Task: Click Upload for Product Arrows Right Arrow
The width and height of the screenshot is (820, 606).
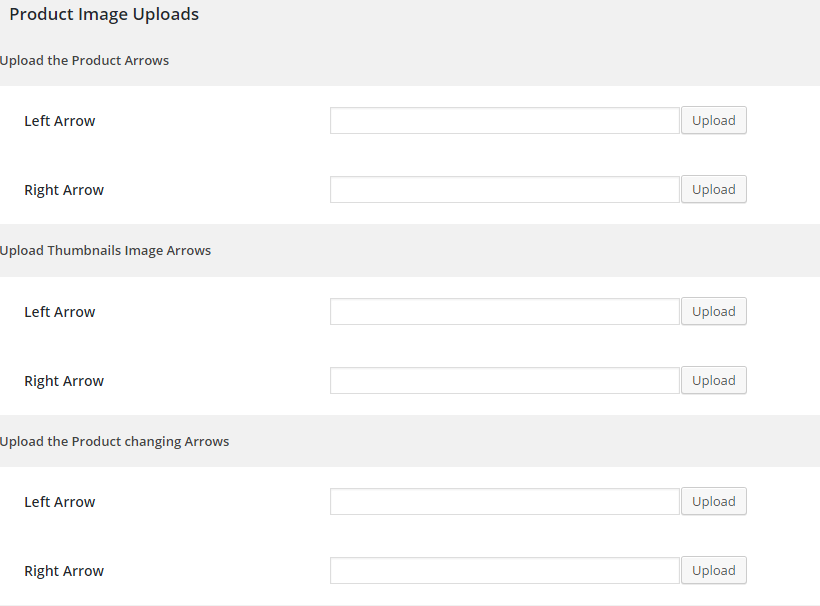Action: [713, 190]
